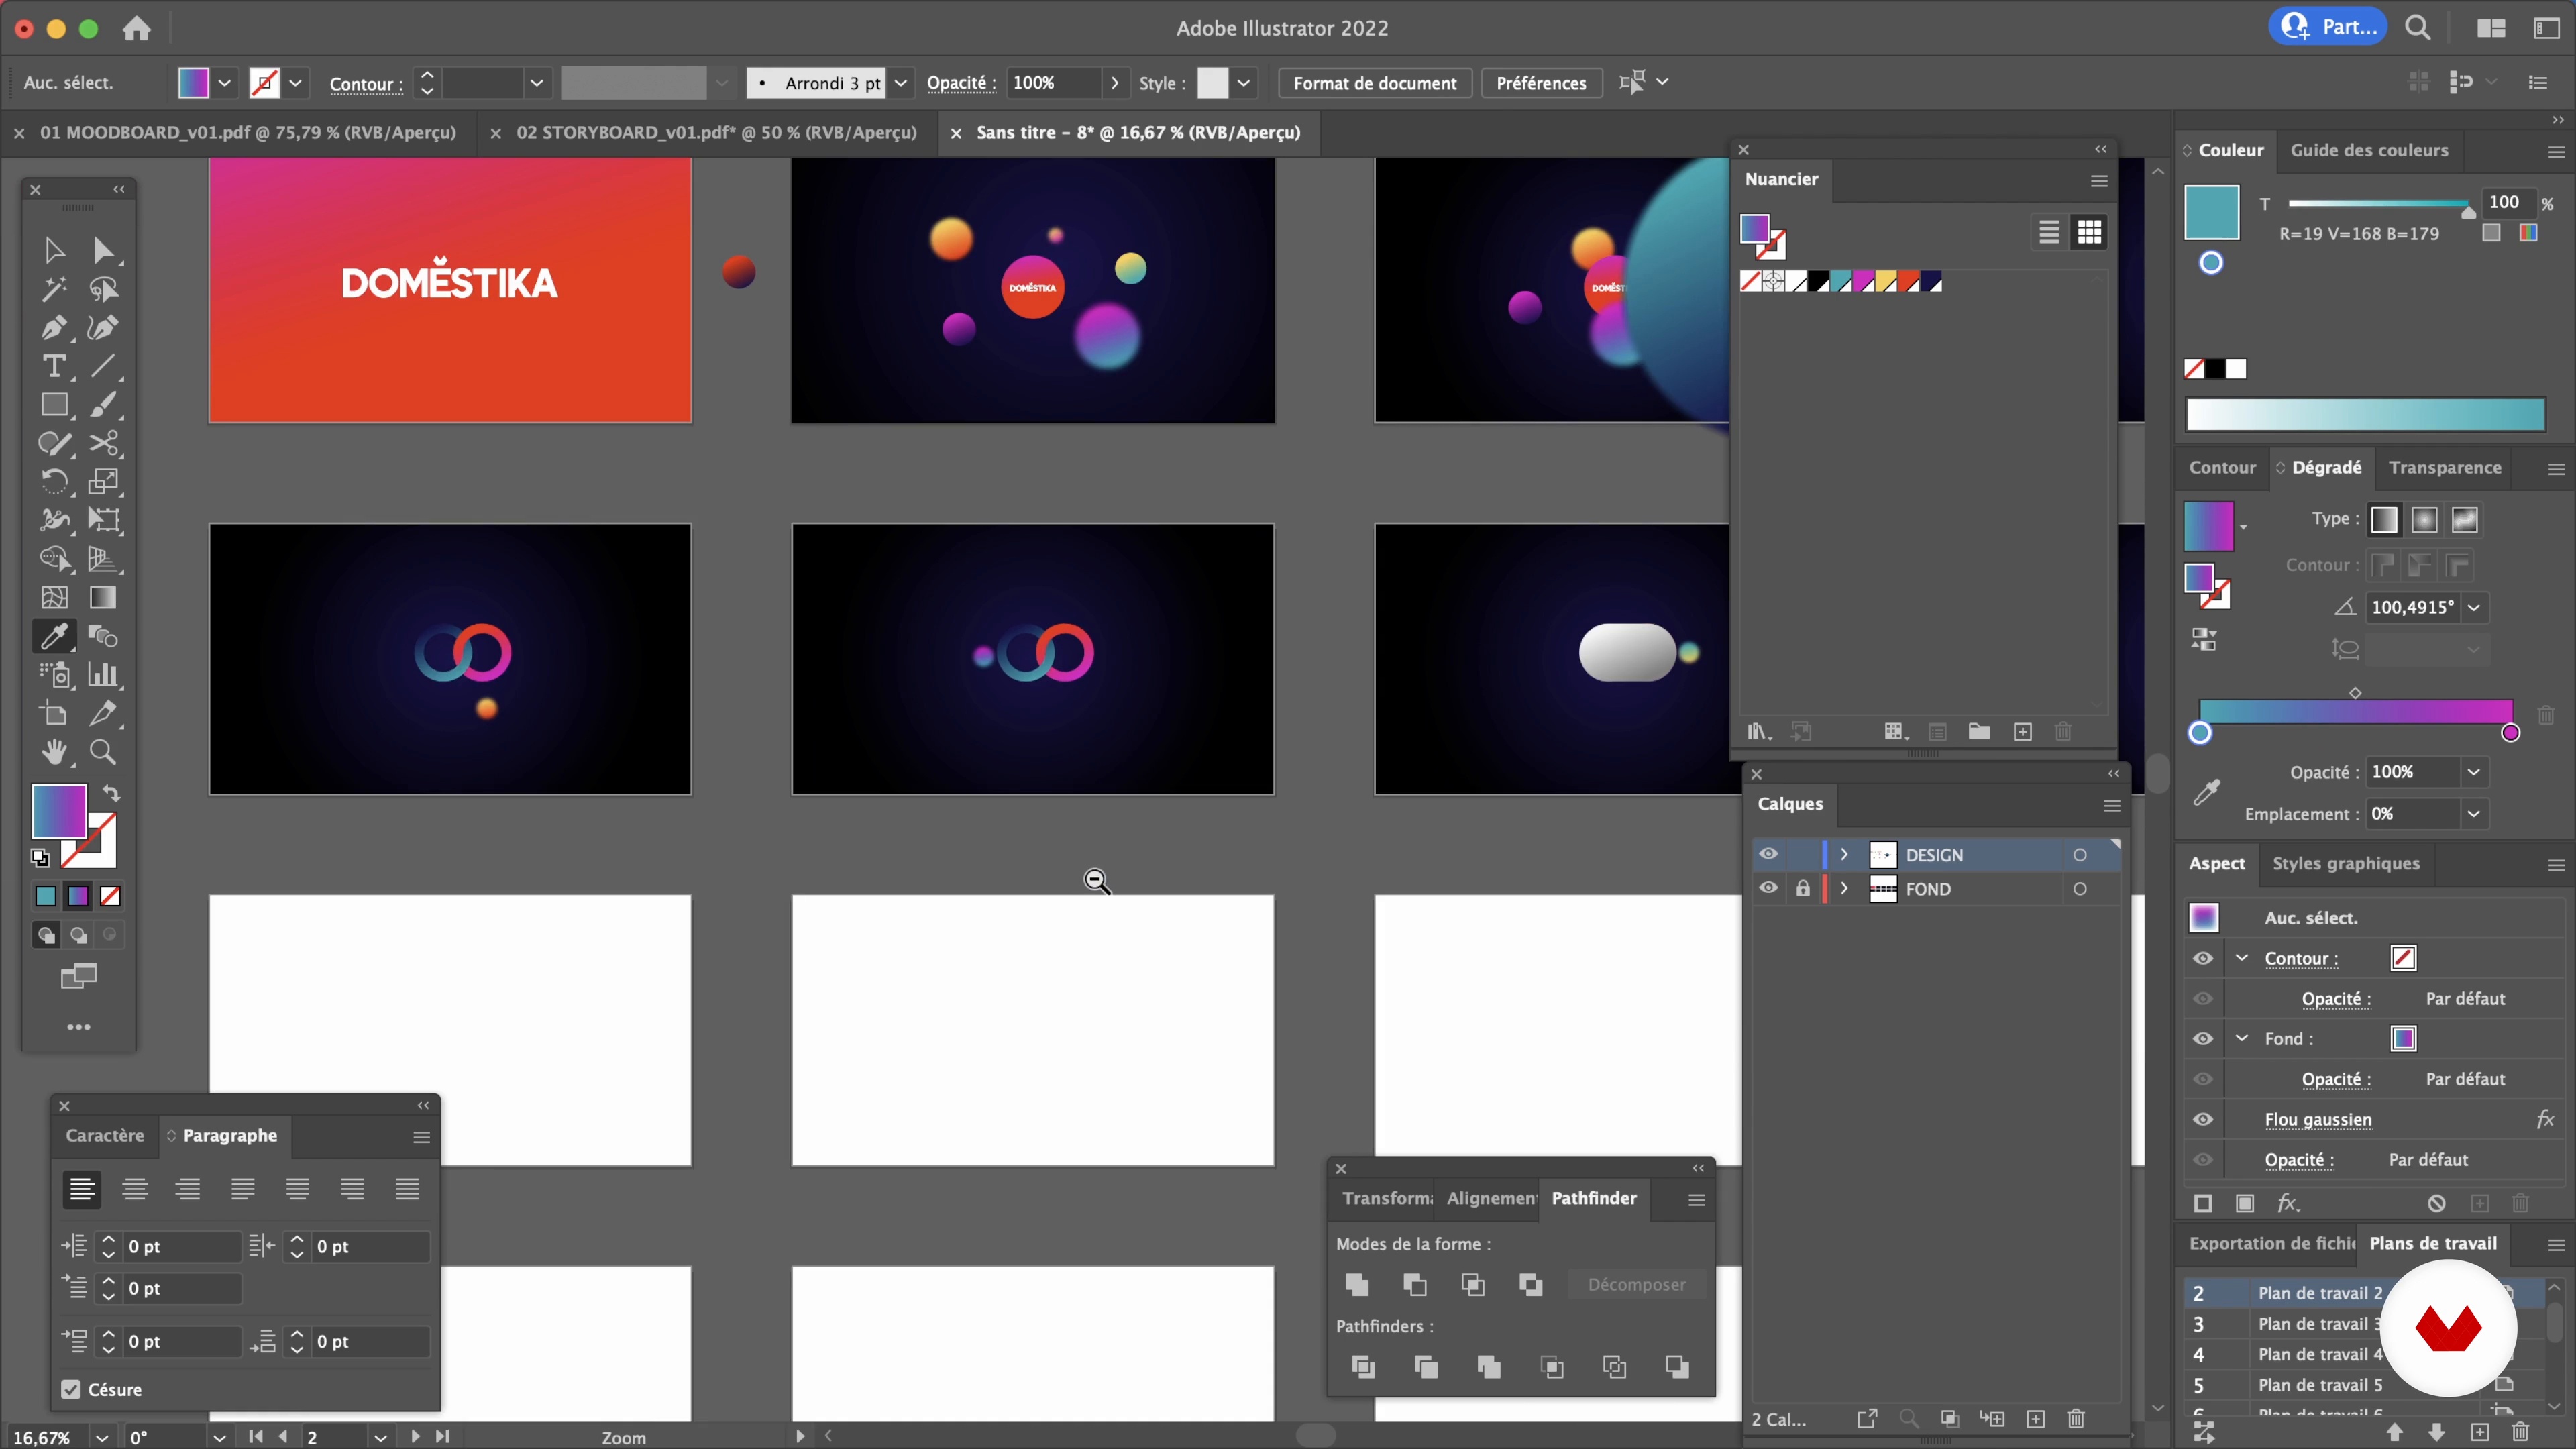Select the Selection tool arrow

(x=54, y=250)
